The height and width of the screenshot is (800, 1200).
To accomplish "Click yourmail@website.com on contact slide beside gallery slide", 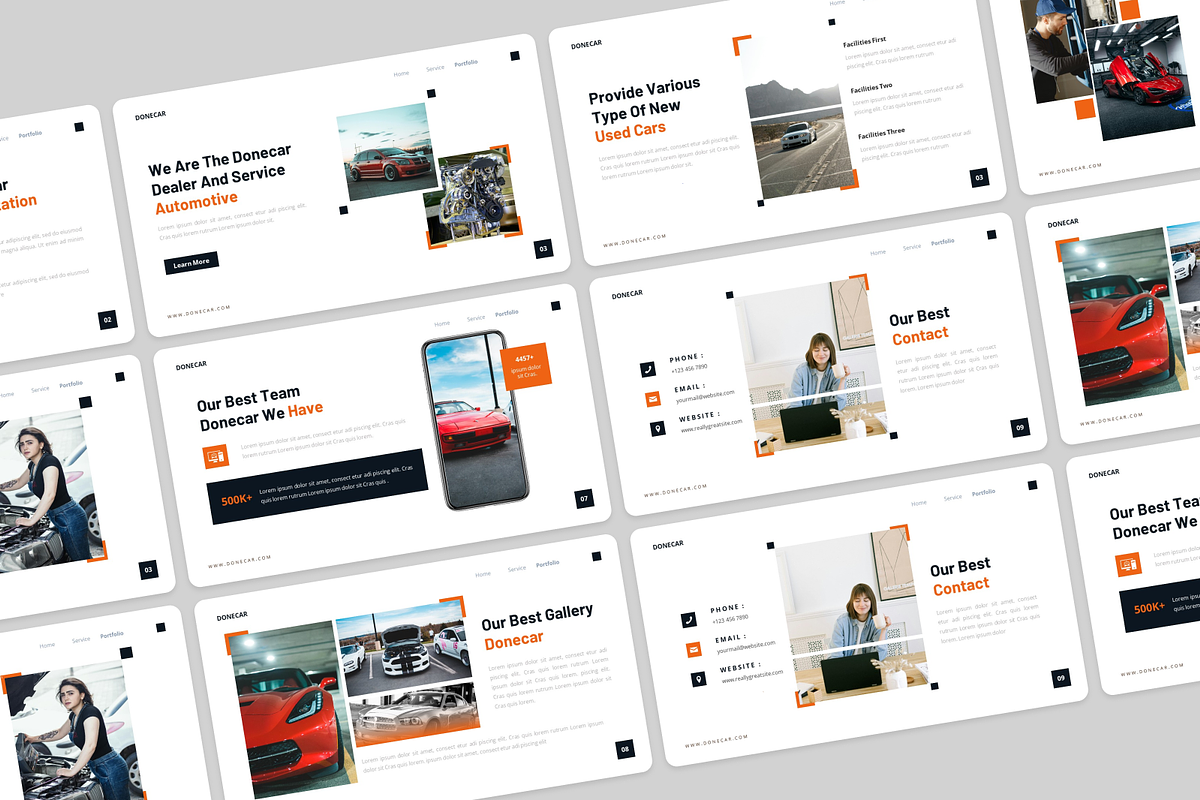I will click(746, 647).
